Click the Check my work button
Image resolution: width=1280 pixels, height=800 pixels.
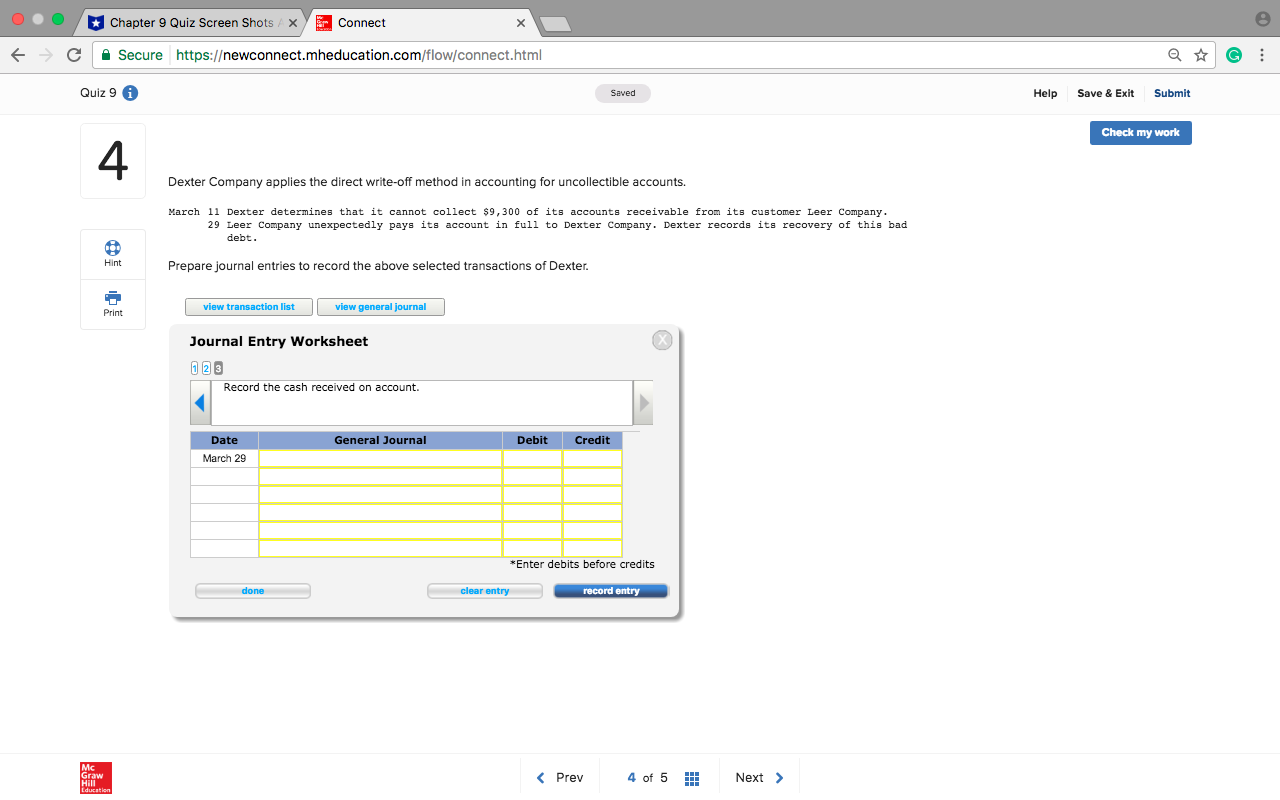click(1140, 132)
